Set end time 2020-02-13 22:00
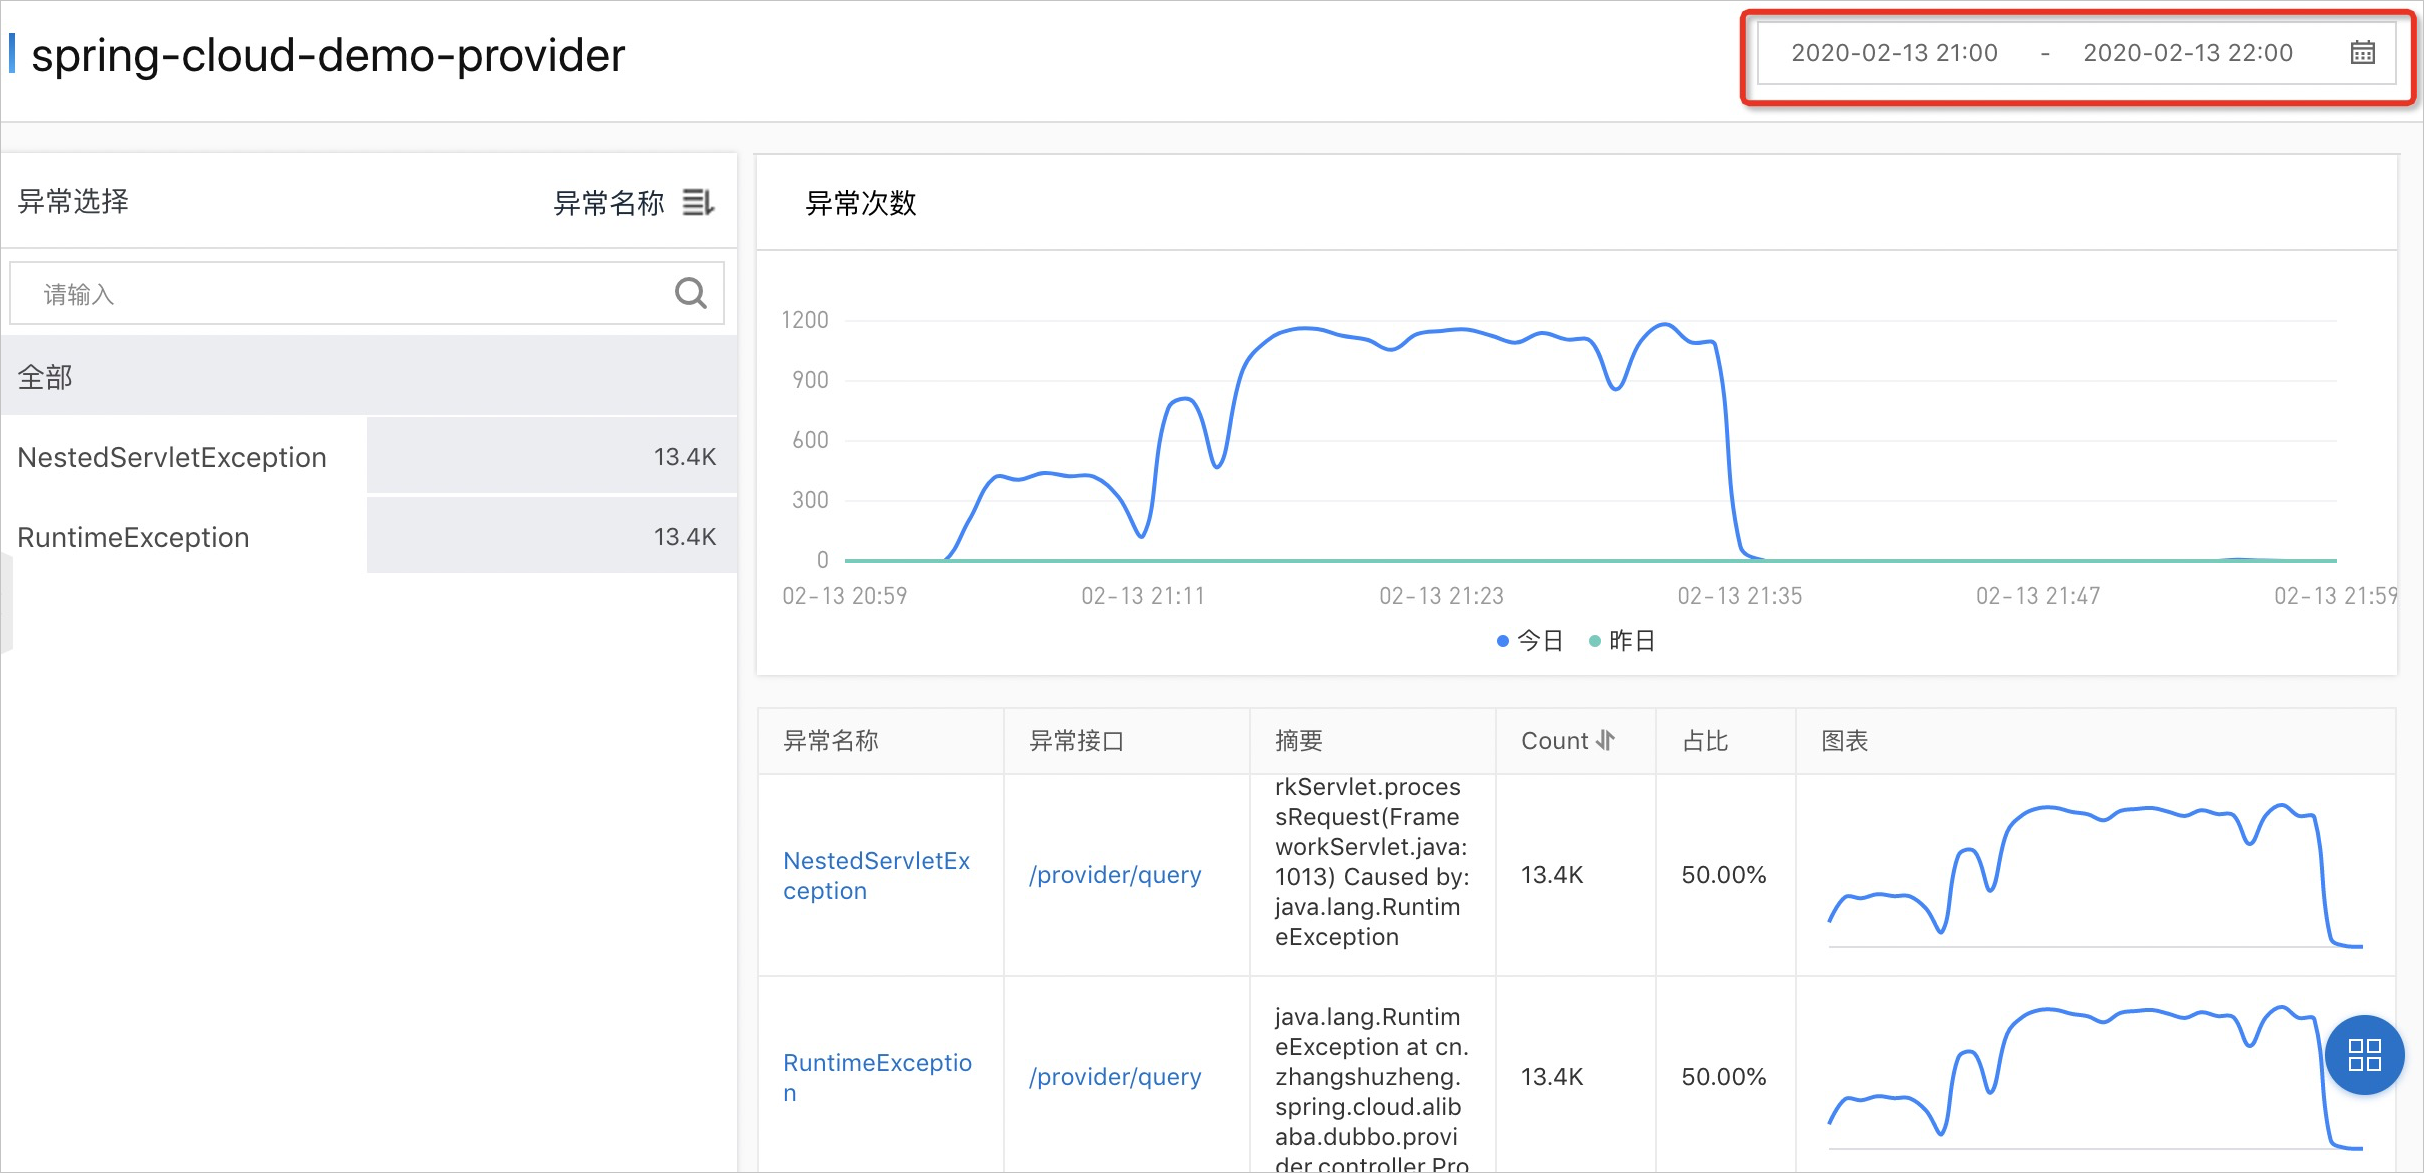This screenshot has width=2424, height=1173. pos(2188,53)
